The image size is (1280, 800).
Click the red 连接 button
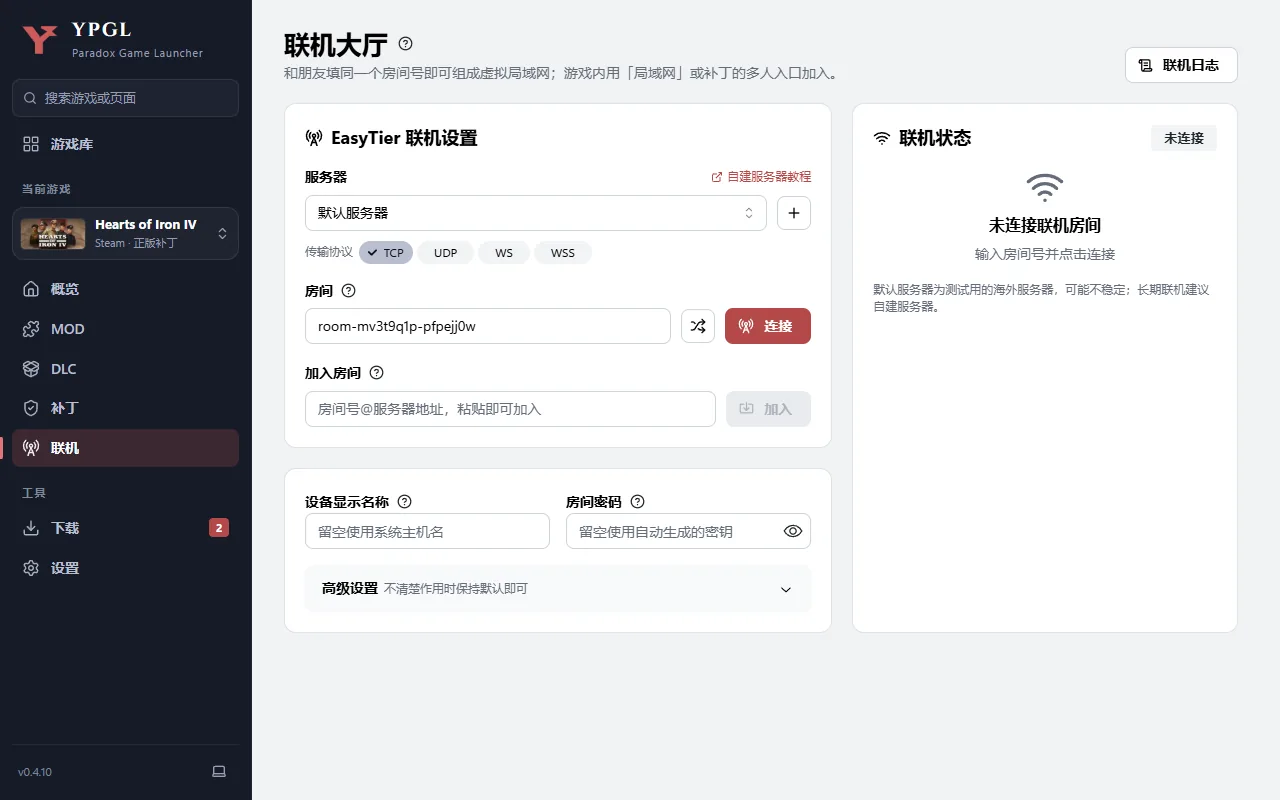click(x=768, y=326)
